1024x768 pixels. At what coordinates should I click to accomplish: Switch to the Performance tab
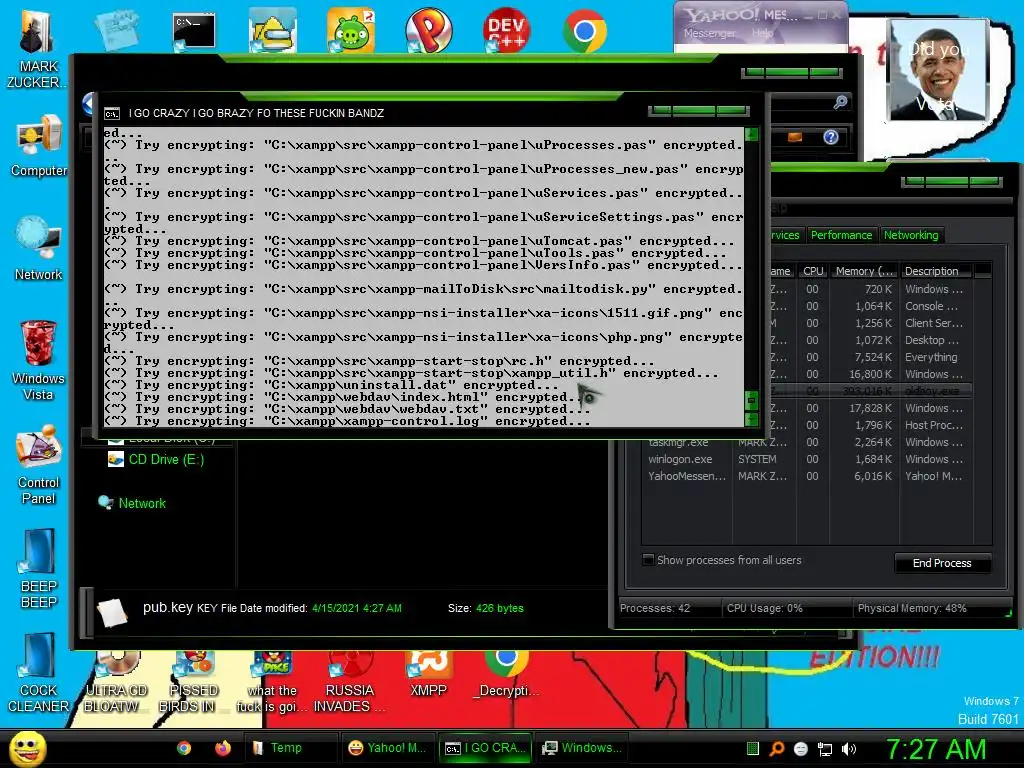pyautogui.click(x=841, y=235)
